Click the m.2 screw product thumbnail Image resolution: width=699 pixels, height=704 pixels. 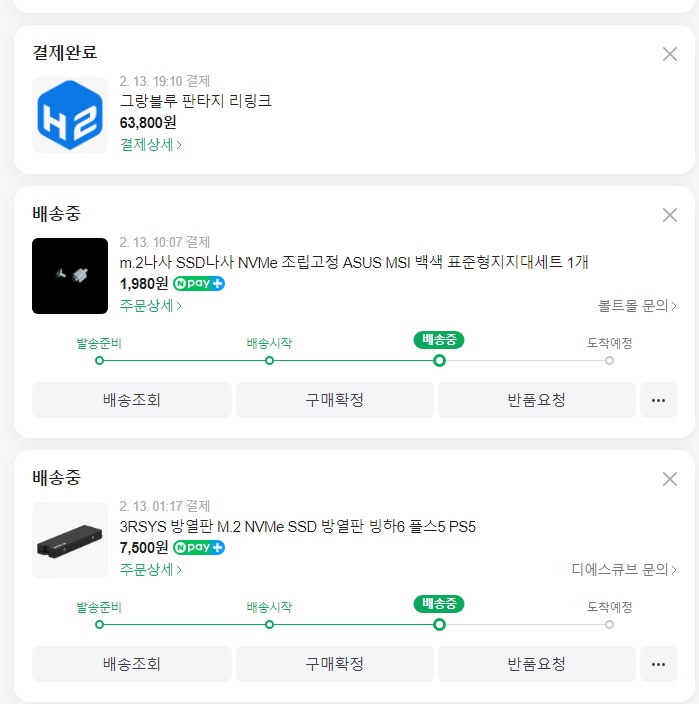coord(70,276)
